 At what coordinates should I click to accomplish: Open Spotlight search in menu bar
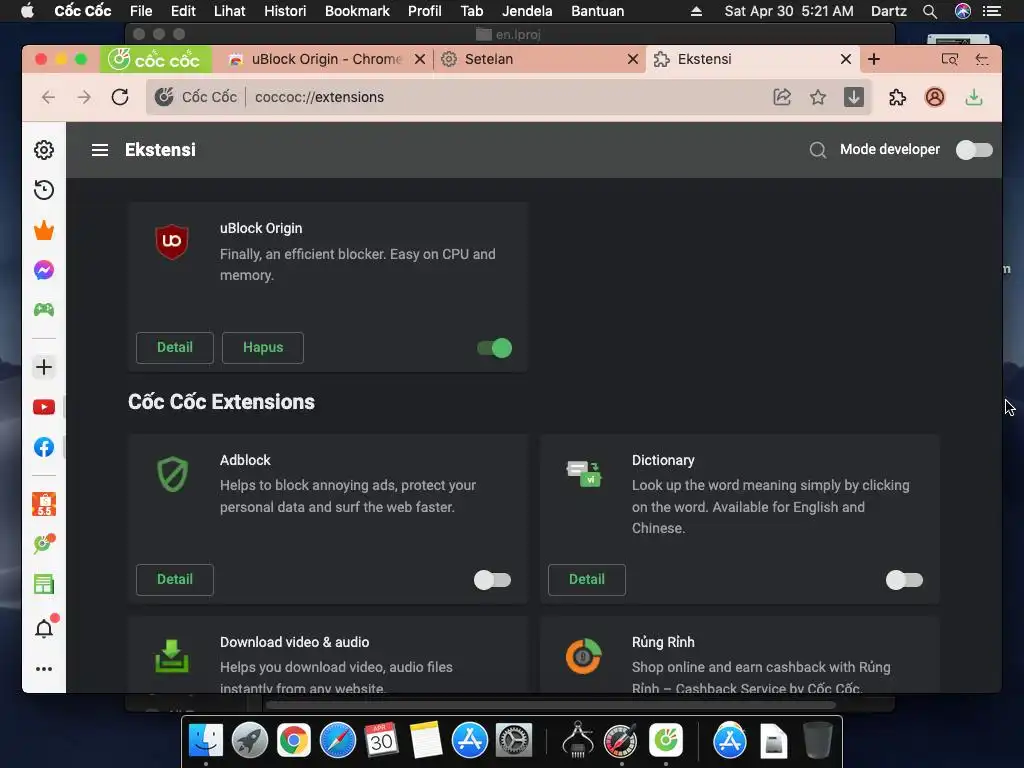[929, 11]
